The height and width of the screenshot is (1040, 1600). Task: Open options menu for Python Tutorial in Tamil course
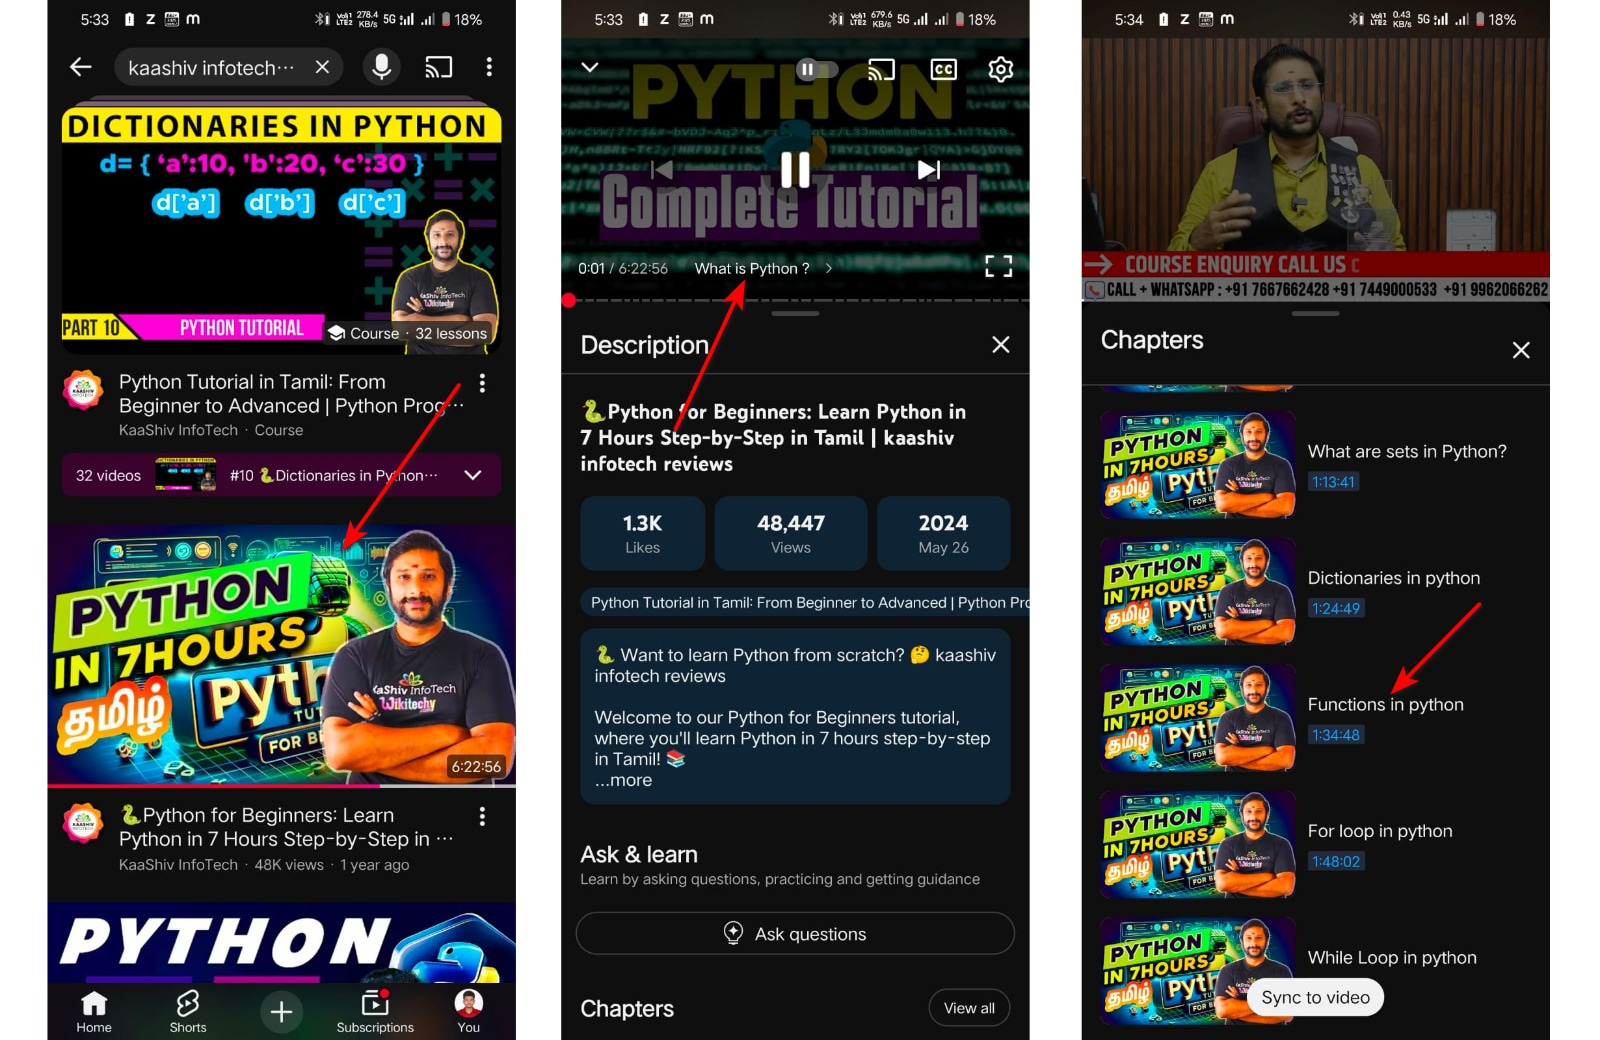coord(482,383)
